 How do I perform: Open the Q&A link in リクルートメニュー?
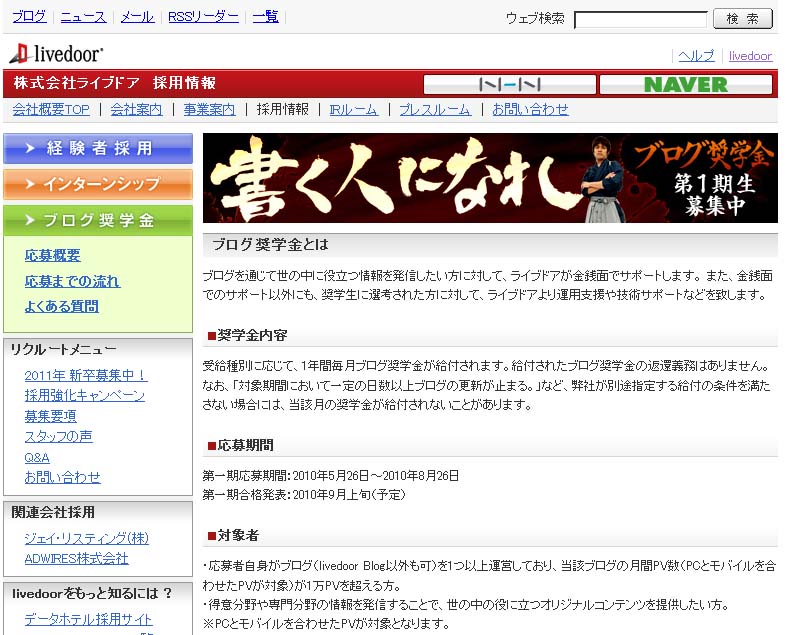37,458
